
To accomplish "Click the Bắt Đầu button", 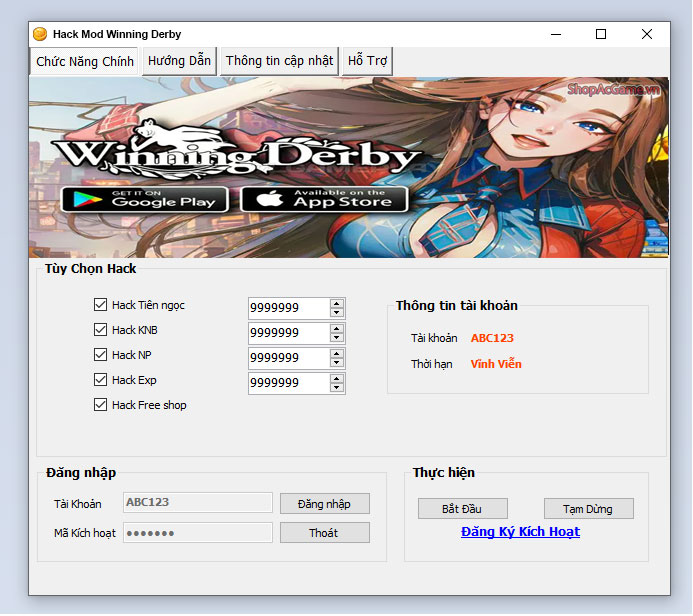I will 463,509.
